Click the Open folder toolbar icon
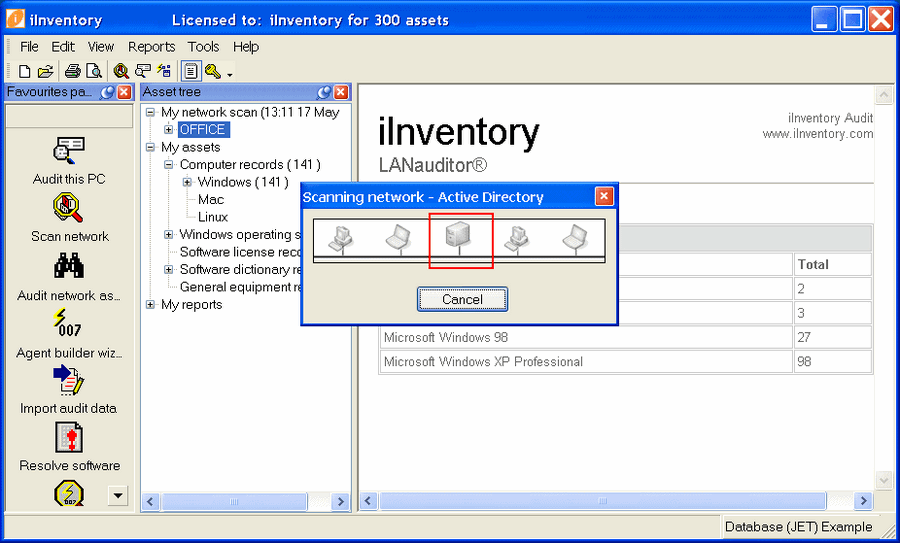 point(45,71)
